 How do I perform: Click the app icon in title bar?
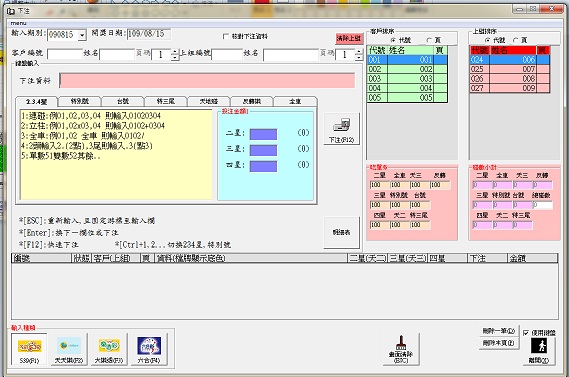(11, 11)
